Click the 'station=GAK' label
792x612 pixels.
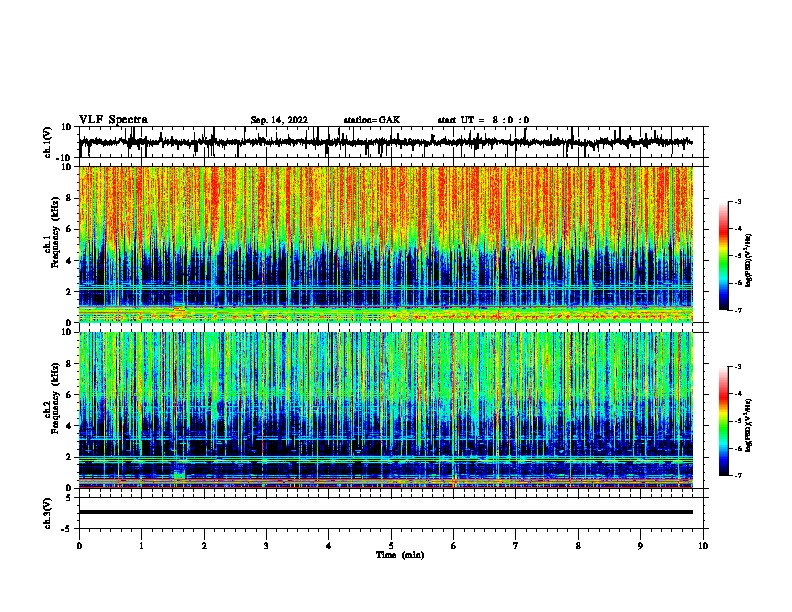tap(372, 120)
